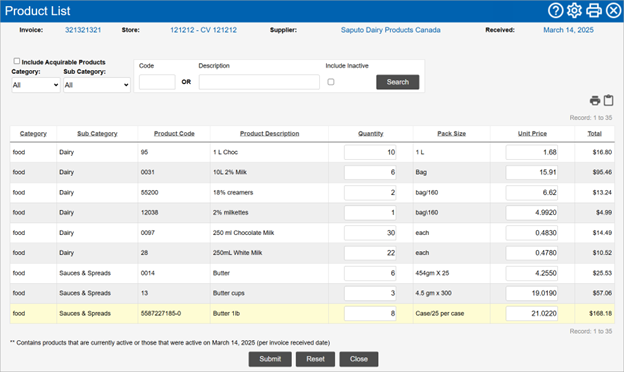The height and width of the screenshot is (372, 624).
Task: Edit unit price 6.62 for 18% creamers
Action: tap(532, 193)
